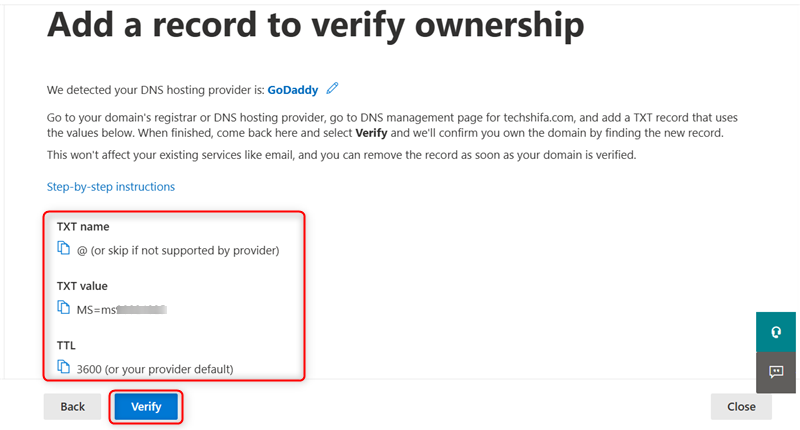Click 'We detected your DNS hosting provider' text
Screen dimensions: 800x430
click(155, 89)
